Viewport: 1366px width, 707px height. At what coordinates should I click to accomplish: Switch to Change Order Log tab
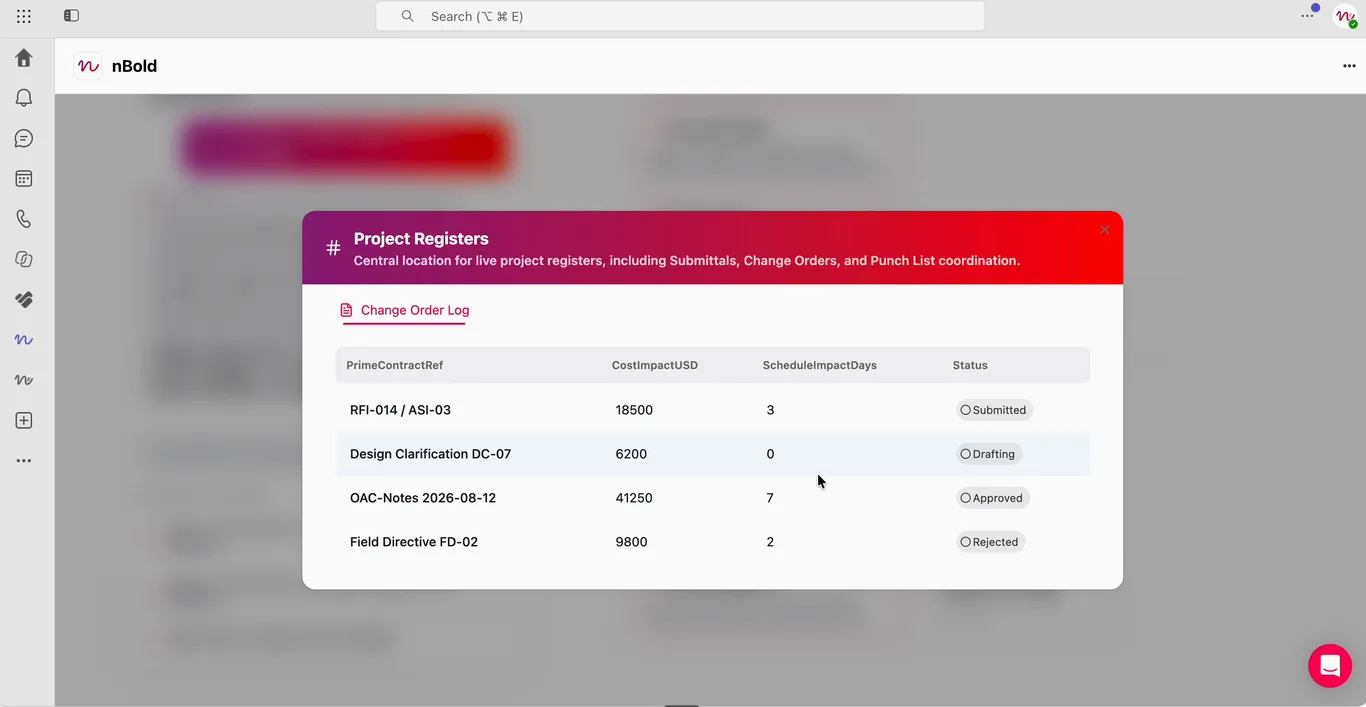coord(406,310)
